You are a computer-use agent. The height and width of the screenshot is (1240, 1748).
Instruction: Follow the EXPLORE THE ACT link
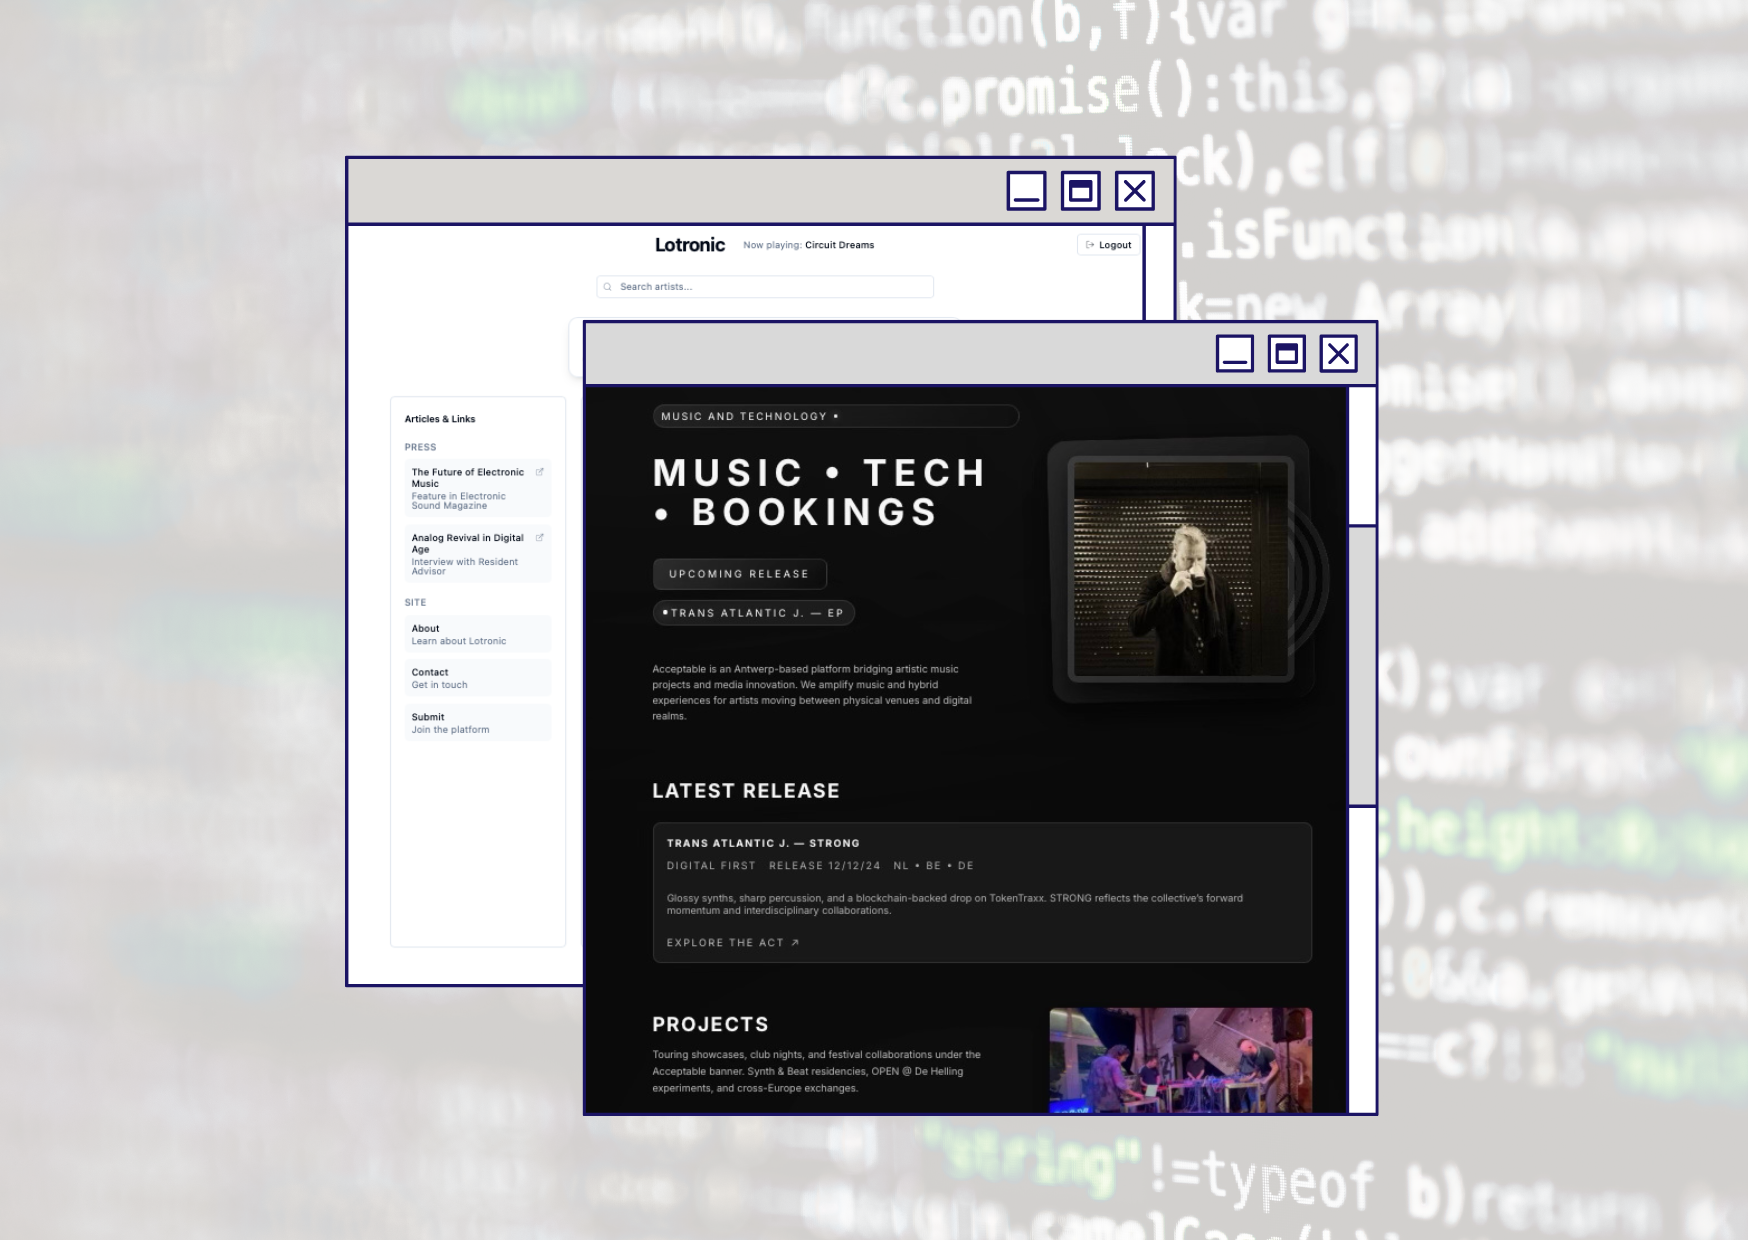(724, 942)
